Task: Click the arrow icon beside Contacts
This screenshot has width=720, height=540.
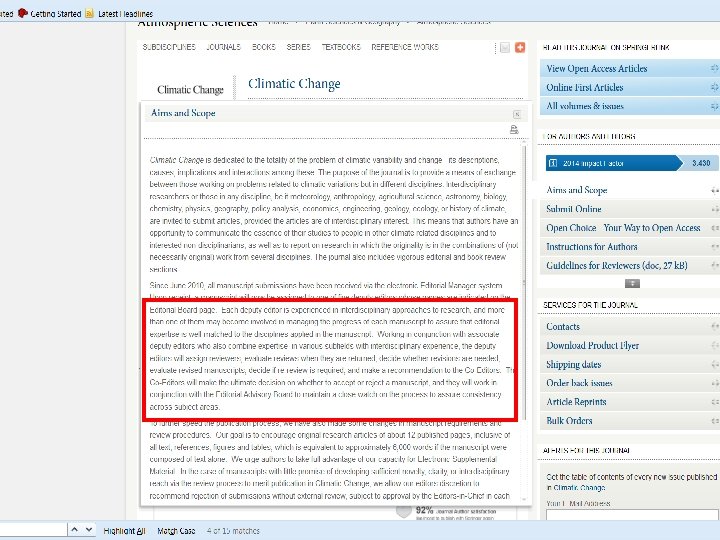Action: tap(714, 326)
